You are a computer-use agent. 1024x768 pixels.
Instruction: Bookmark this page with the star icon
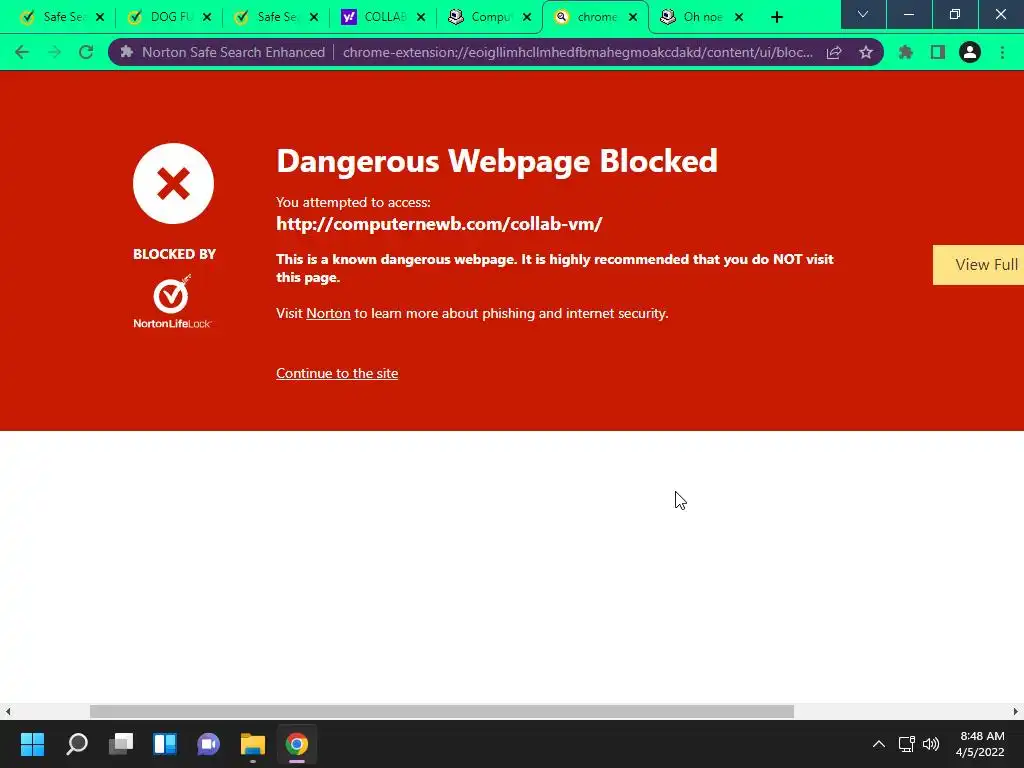866,52
